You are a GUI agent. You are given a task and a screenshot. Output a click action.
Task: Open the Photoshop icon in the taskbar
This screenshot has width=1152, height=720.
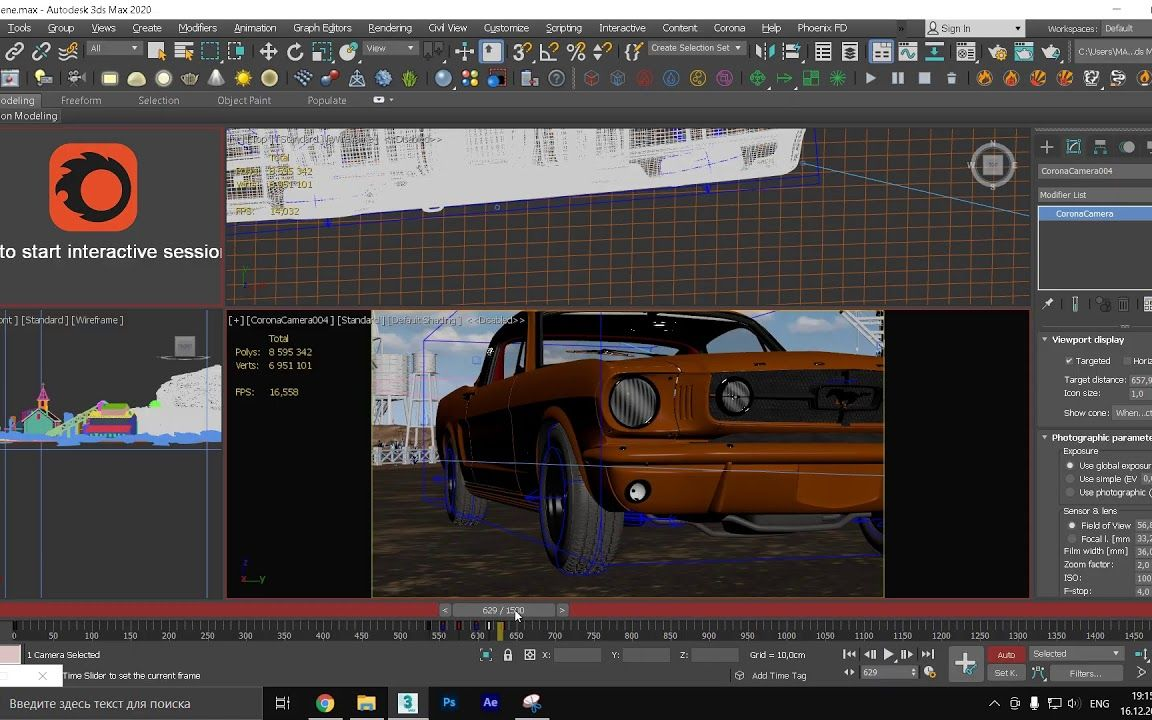click(x=449, y=703)
